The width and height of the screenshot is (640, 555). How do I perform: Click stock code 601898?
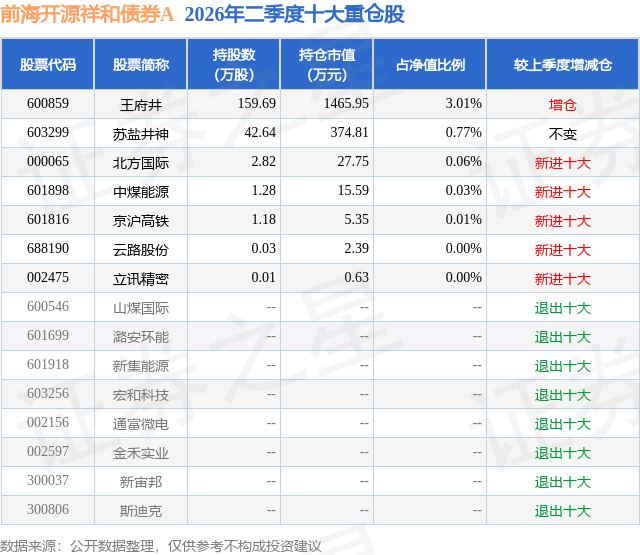point(48,190)
